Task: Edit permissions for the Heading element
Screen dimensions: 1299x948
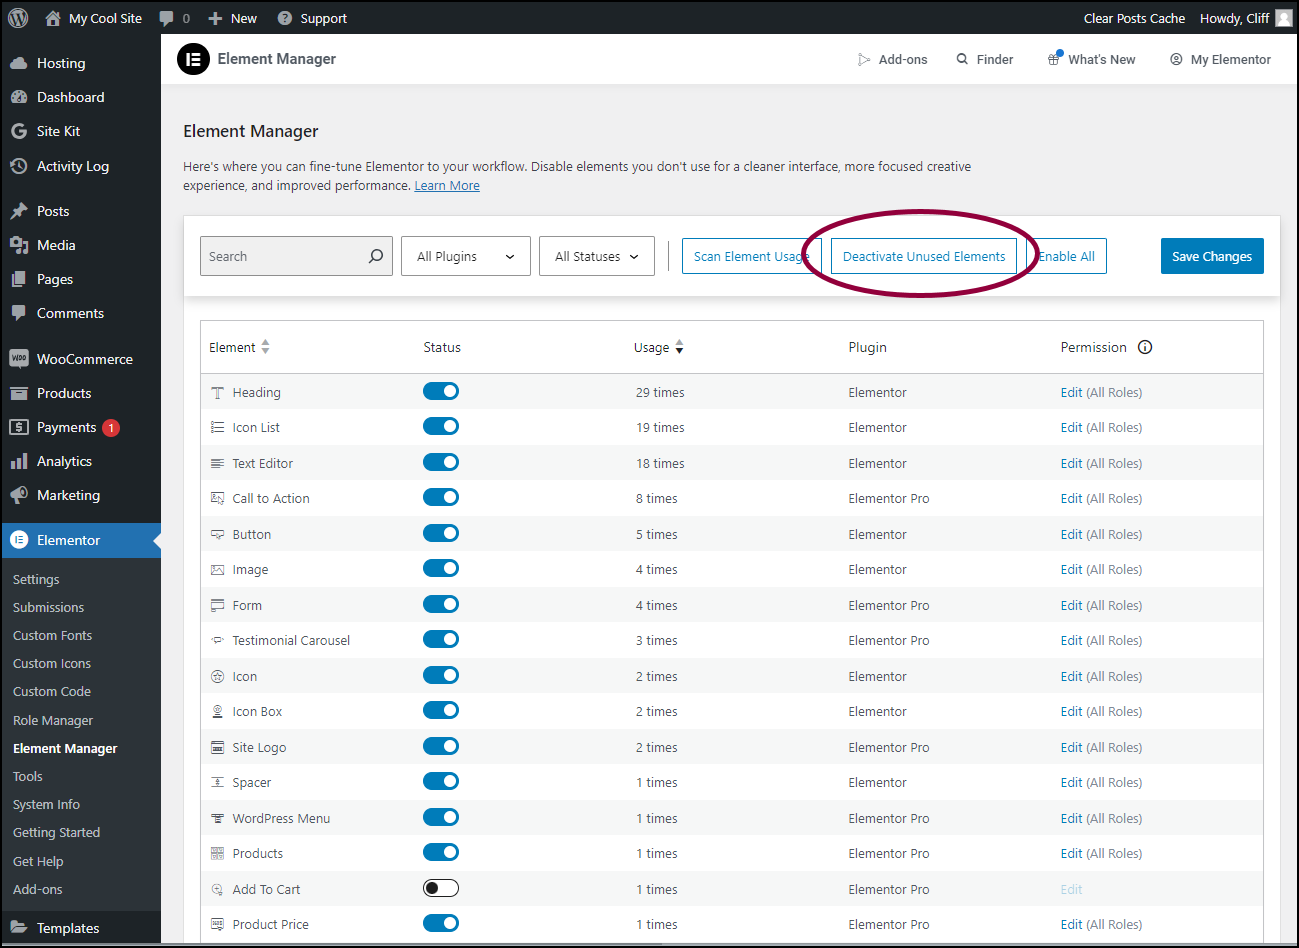Action: (1071, 393)
